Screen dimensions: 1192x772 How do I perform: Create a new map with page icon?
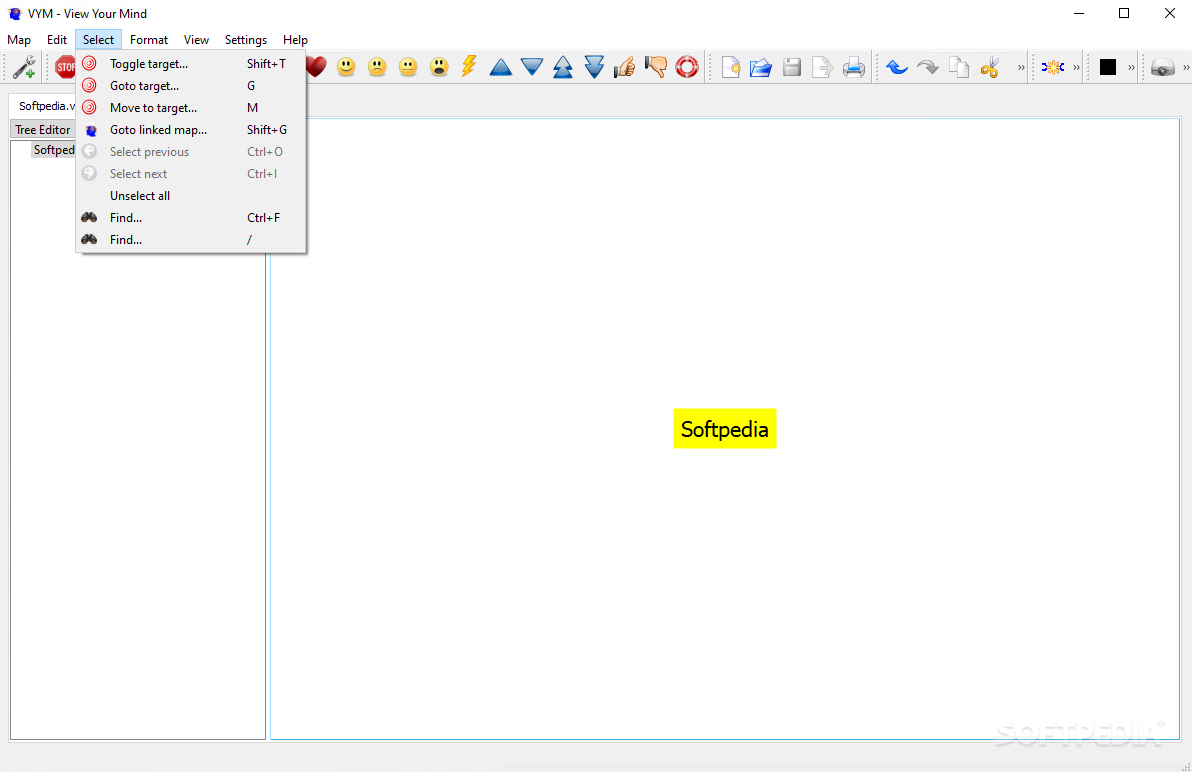731,67
